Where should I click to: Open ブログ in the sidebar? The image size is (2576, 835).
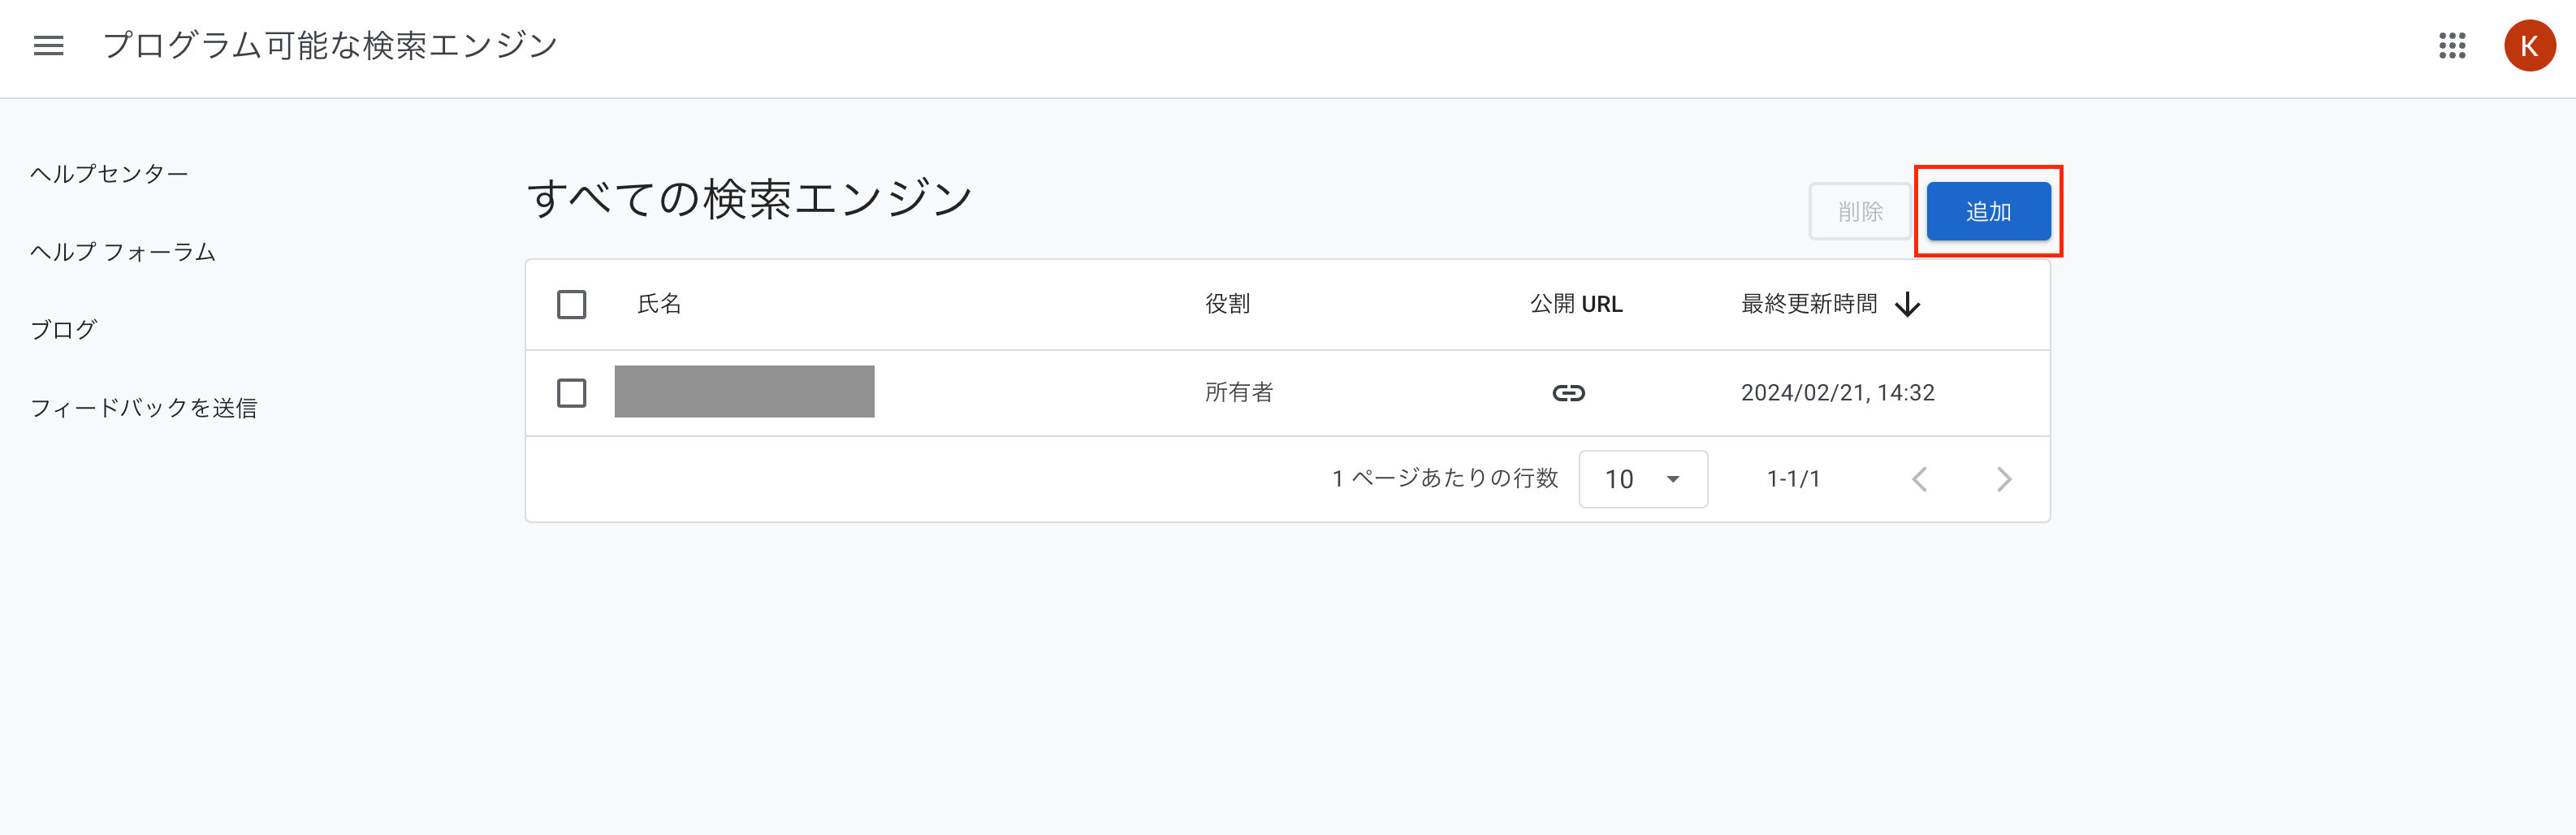pos(63,330)
